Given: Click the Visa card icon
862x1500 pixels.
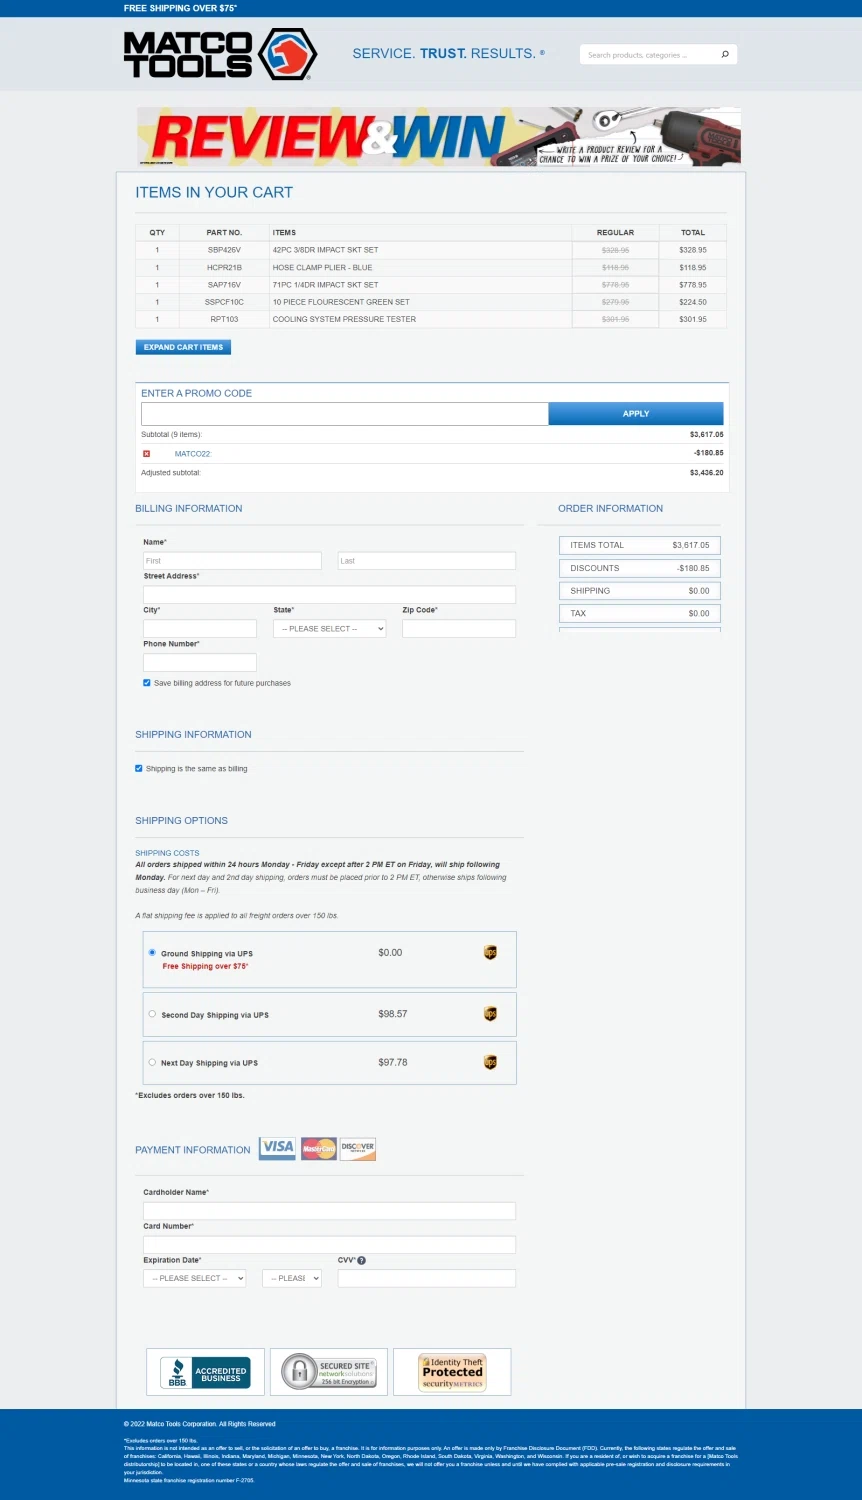Looking at the screenshot, I should [x=277, y=1148].
